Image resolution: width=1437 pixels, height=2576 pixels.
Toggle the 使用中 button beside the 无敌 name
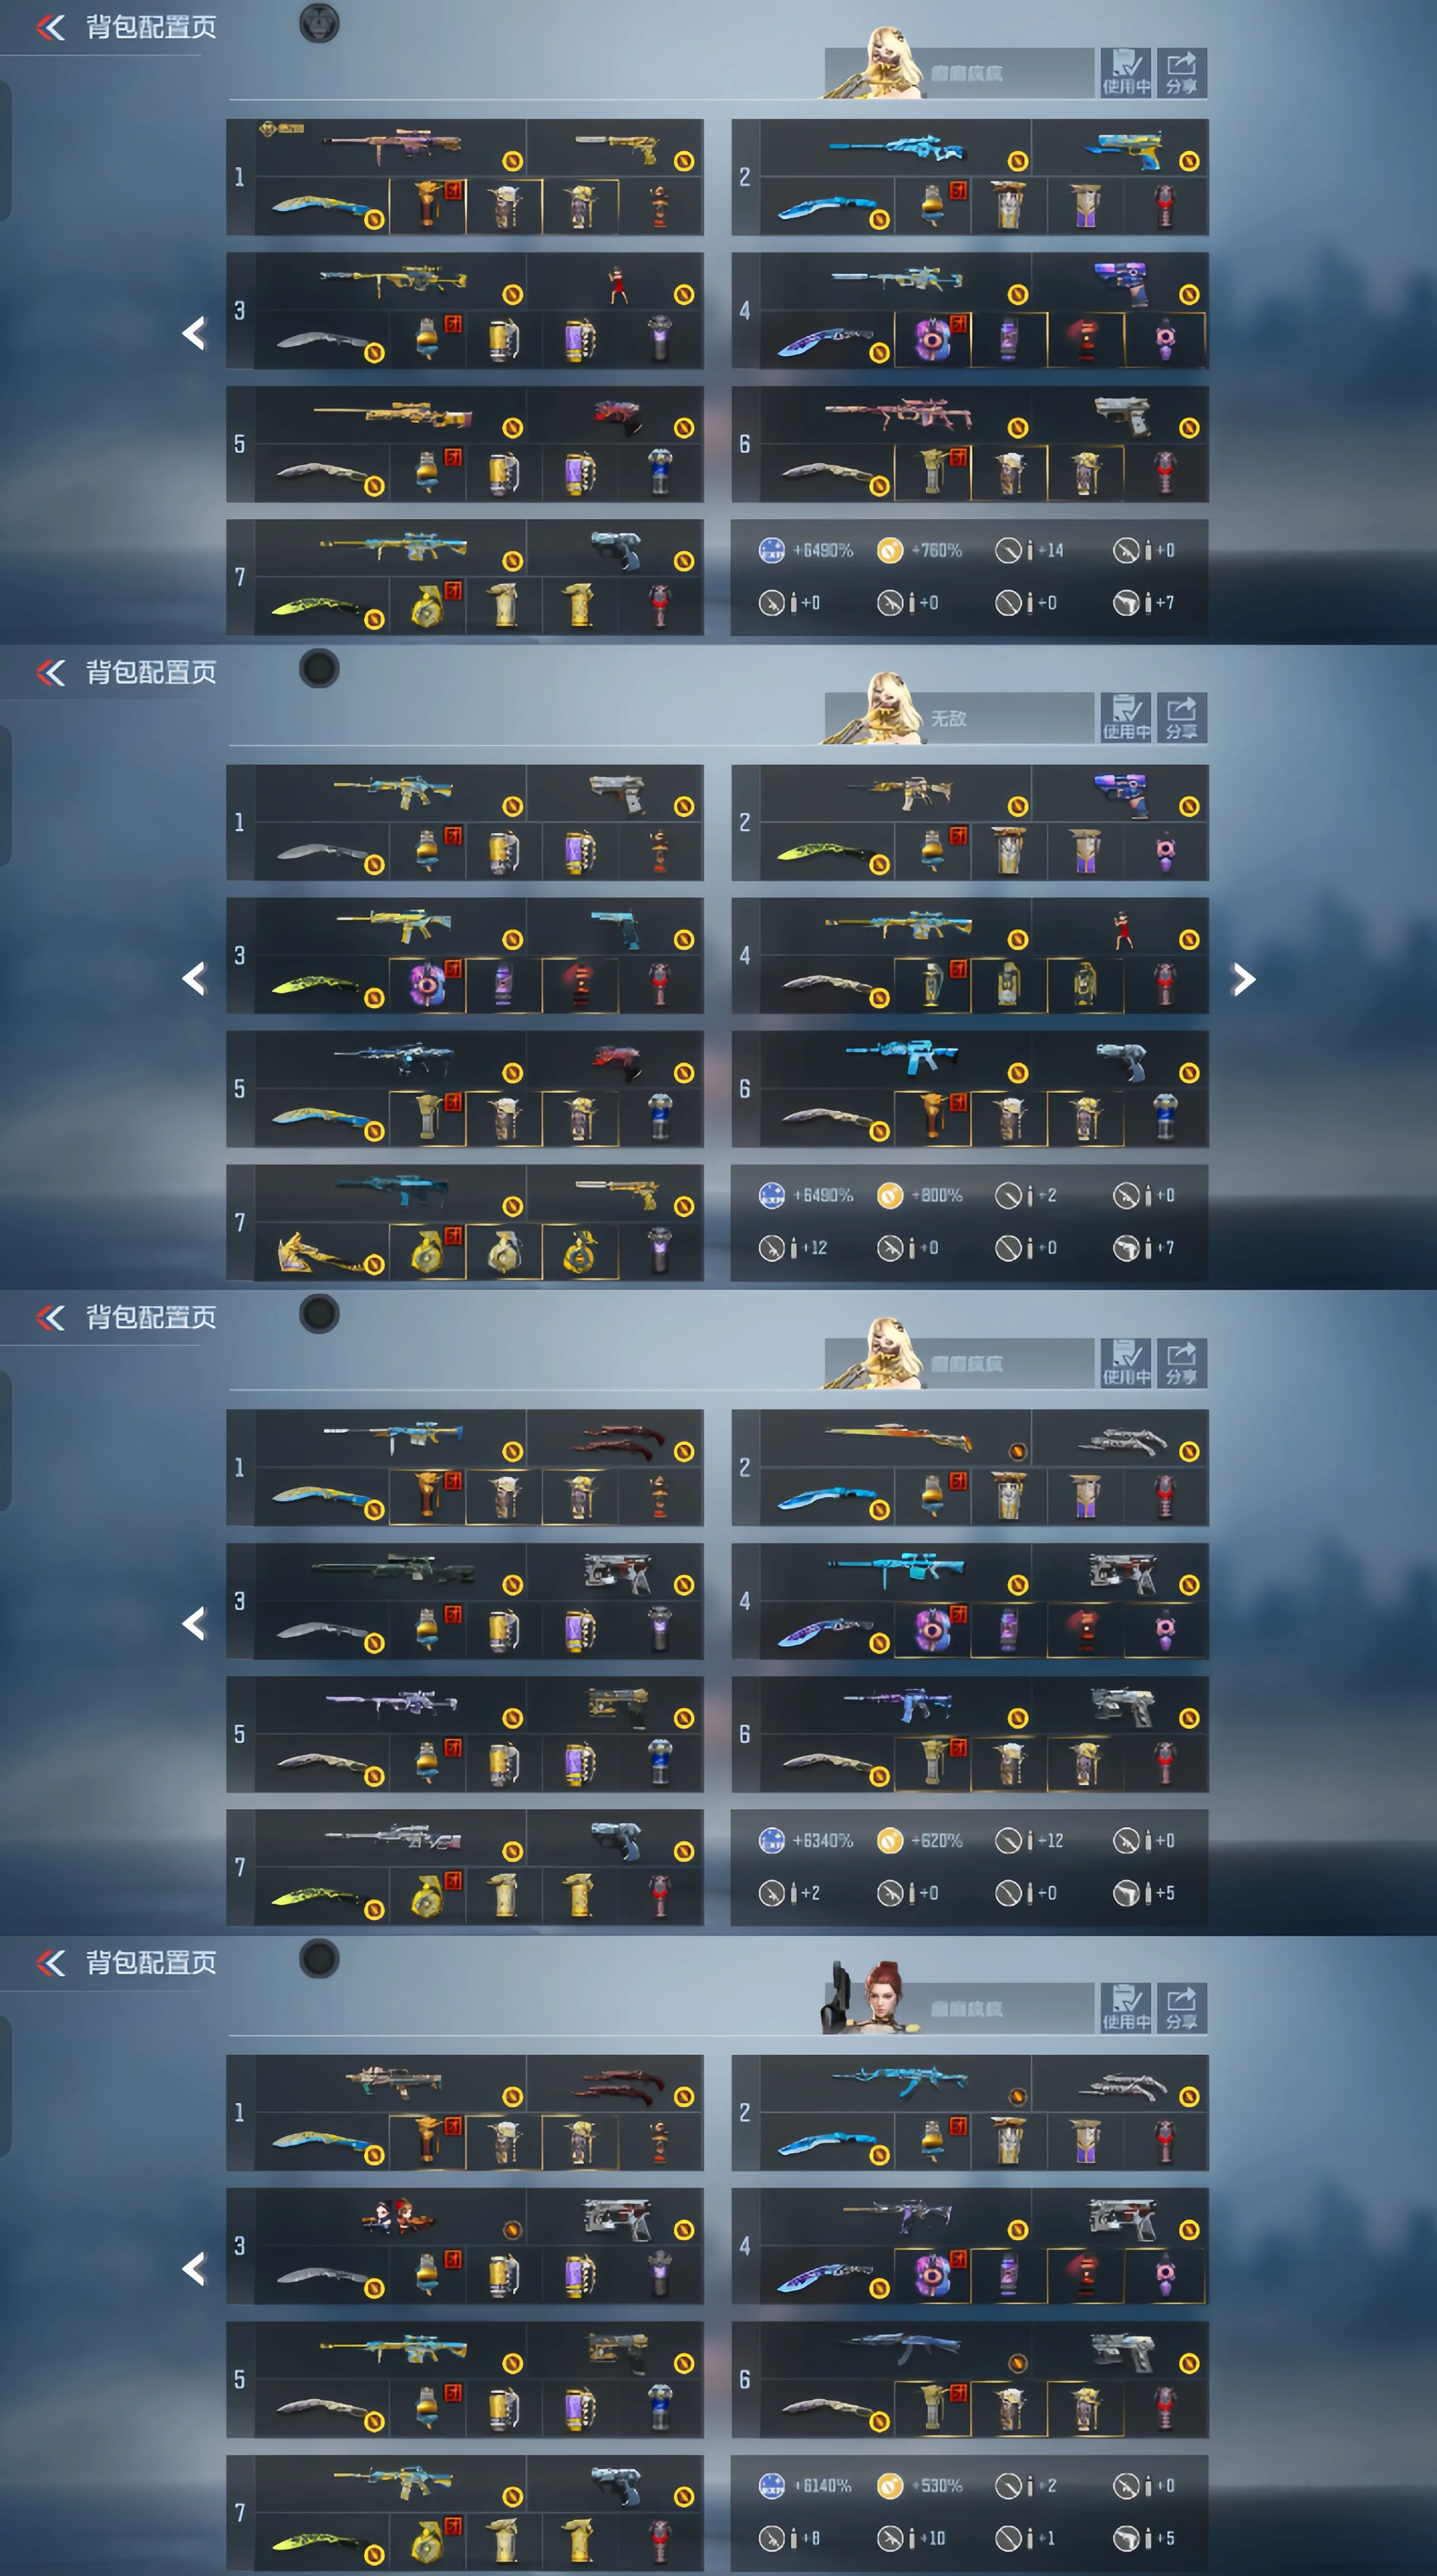(x=1125, y=718)
